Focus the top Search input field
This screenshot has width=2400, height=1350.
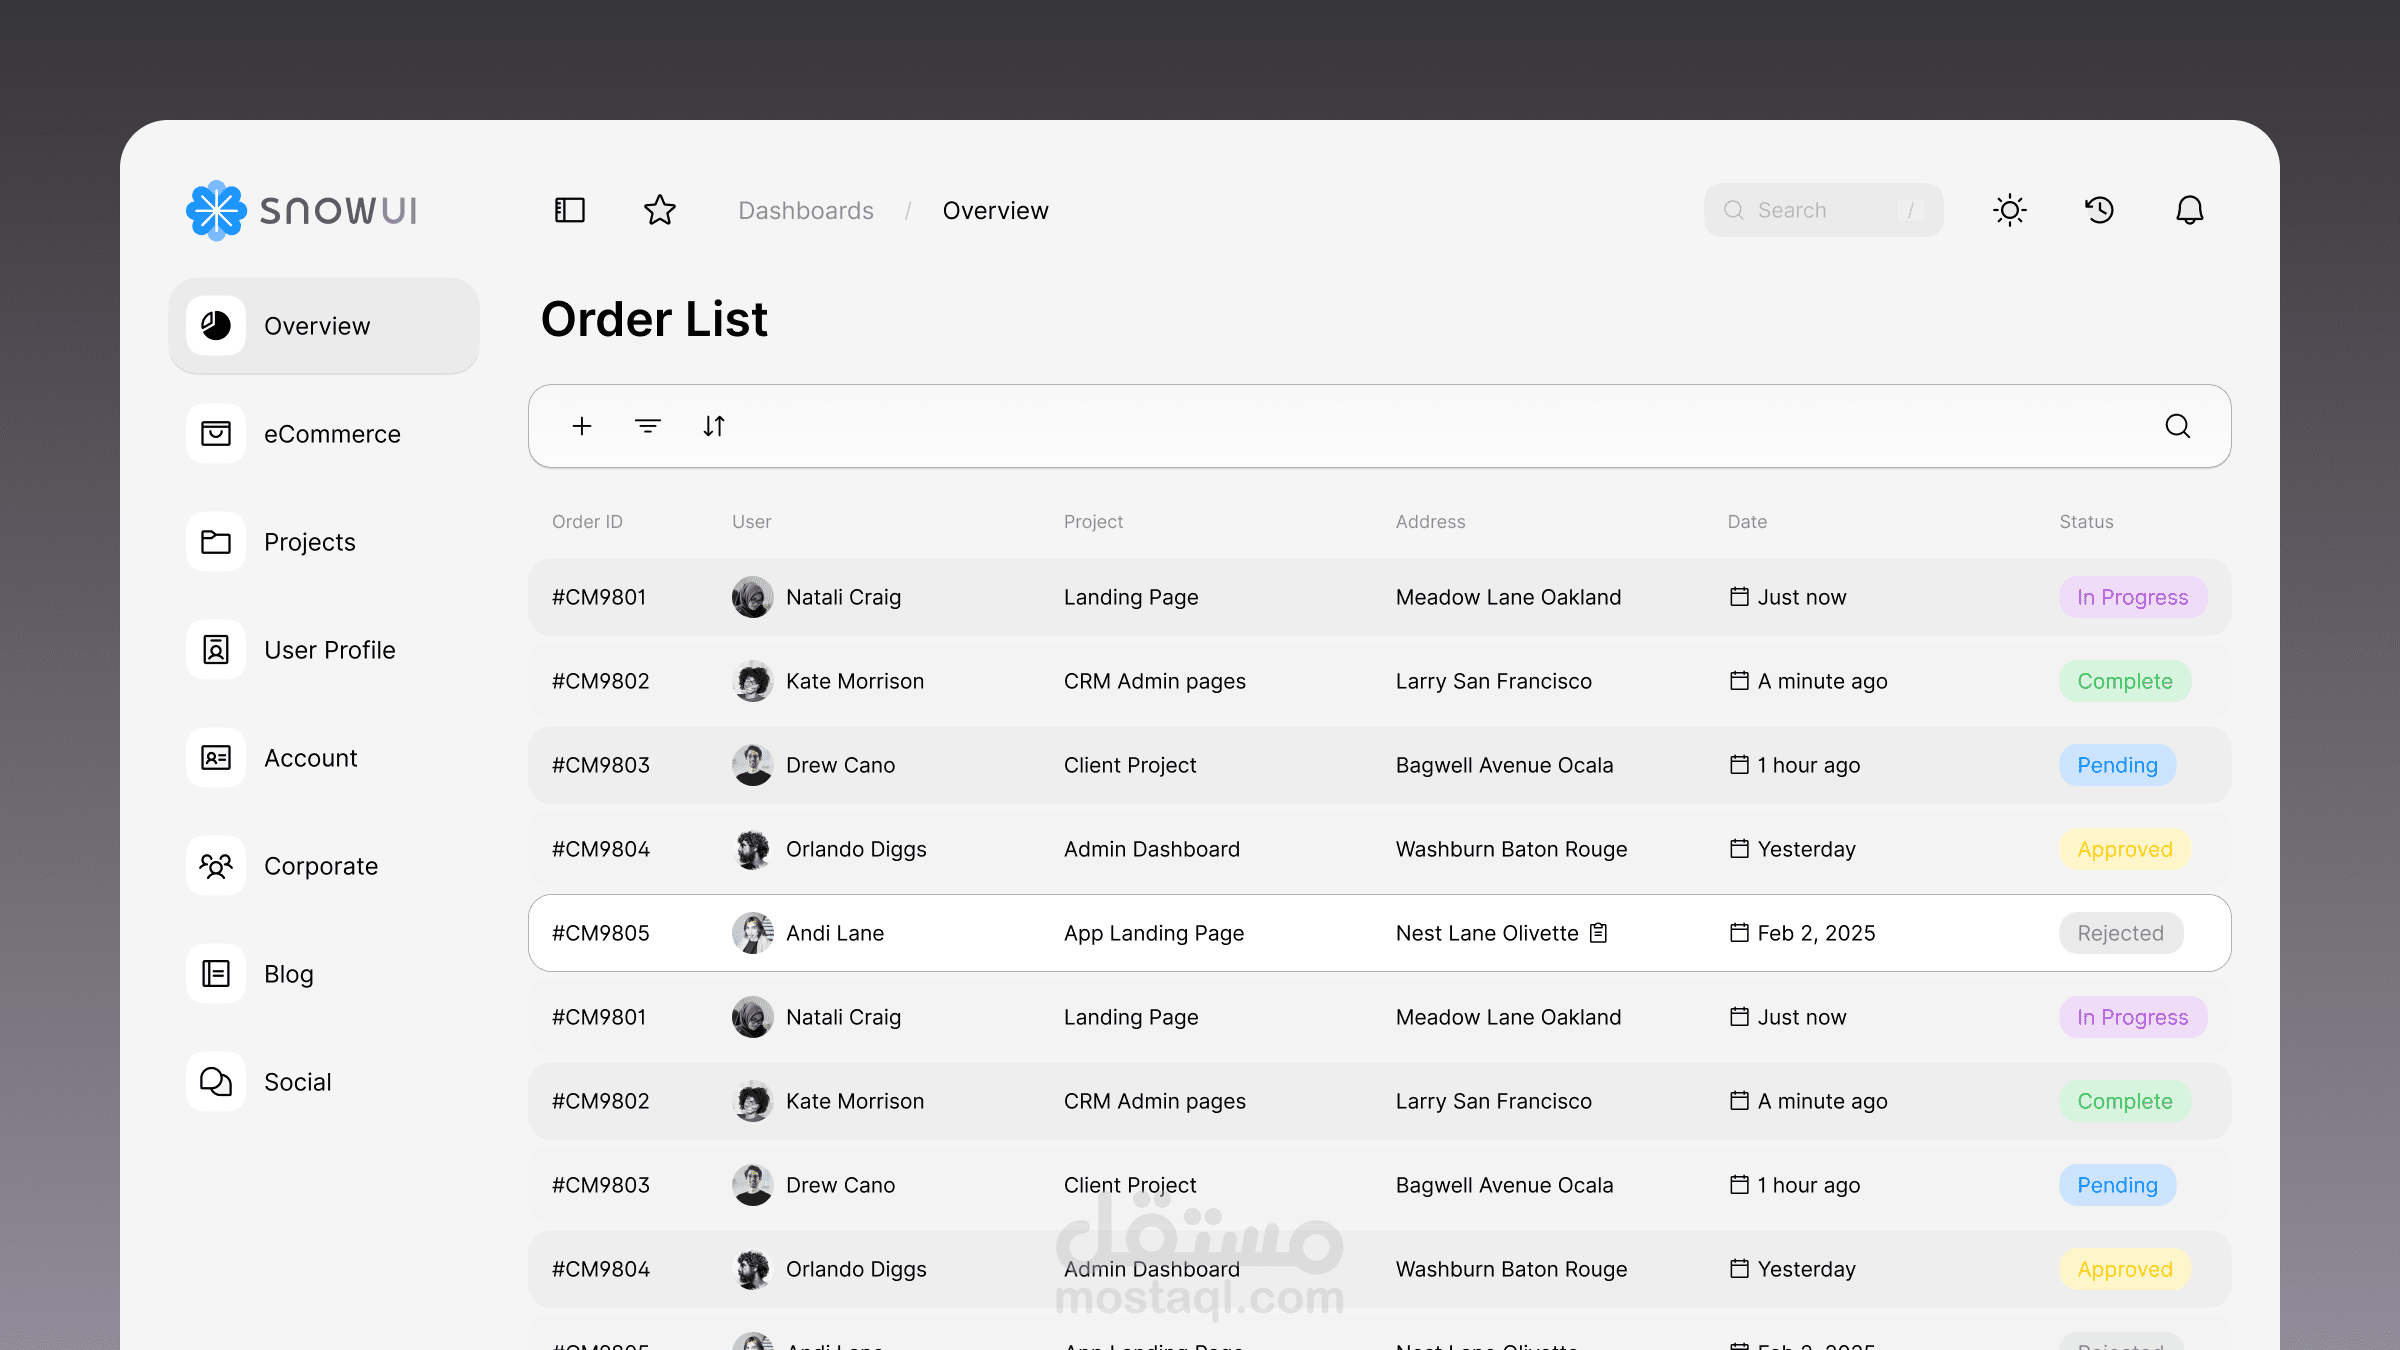[x=1824, y=210]
